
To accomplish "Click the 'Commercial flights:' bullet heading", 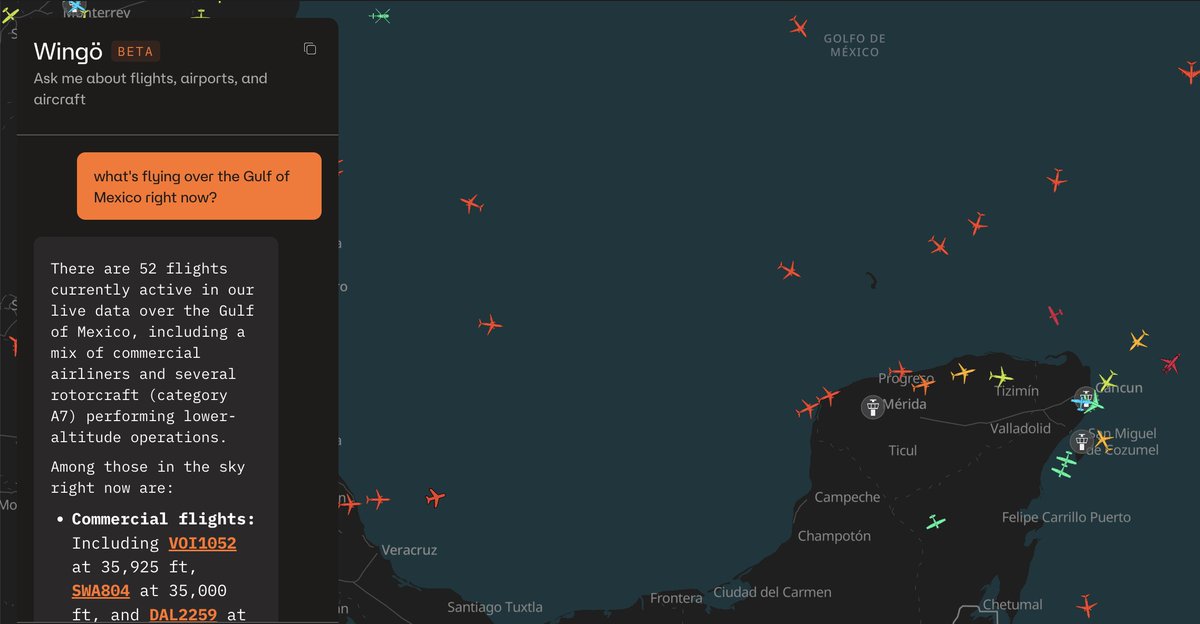I will click(164, 519).
